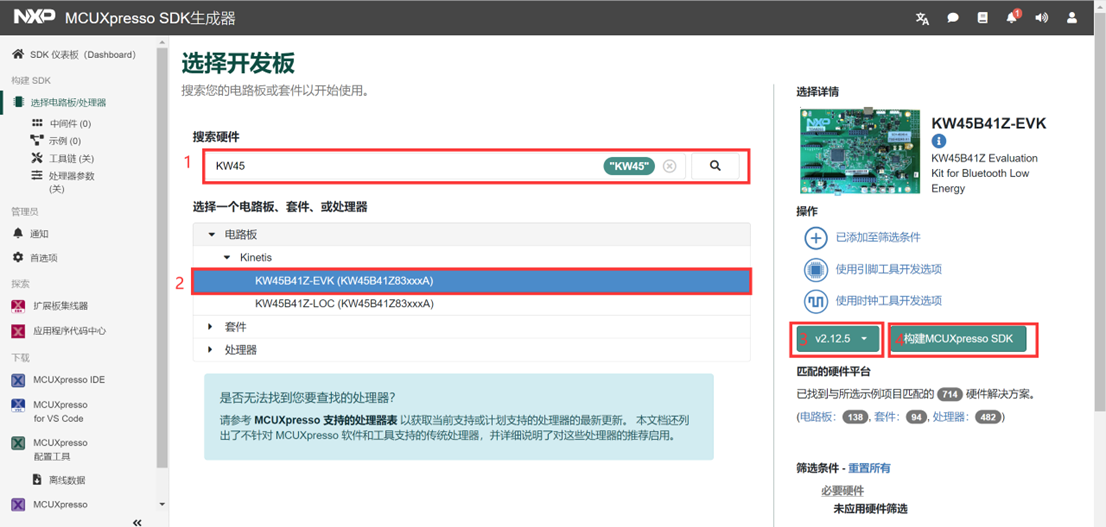Viewport: 1106px width, 527px height.
Task: Open MCUXpresso 支持的处理器表 link
Action: (x=327, y=419)
